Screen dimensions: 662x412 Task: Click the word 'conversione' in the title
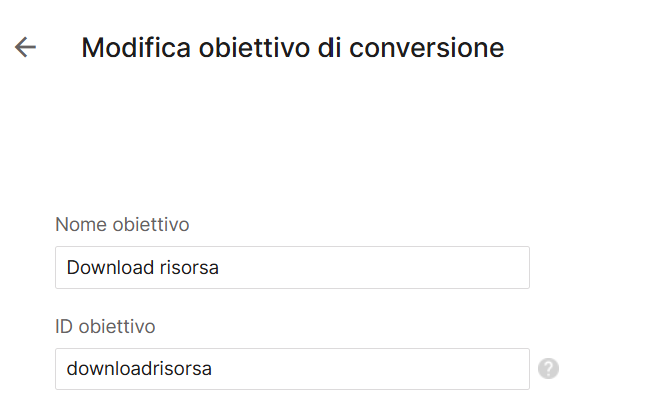426,47
